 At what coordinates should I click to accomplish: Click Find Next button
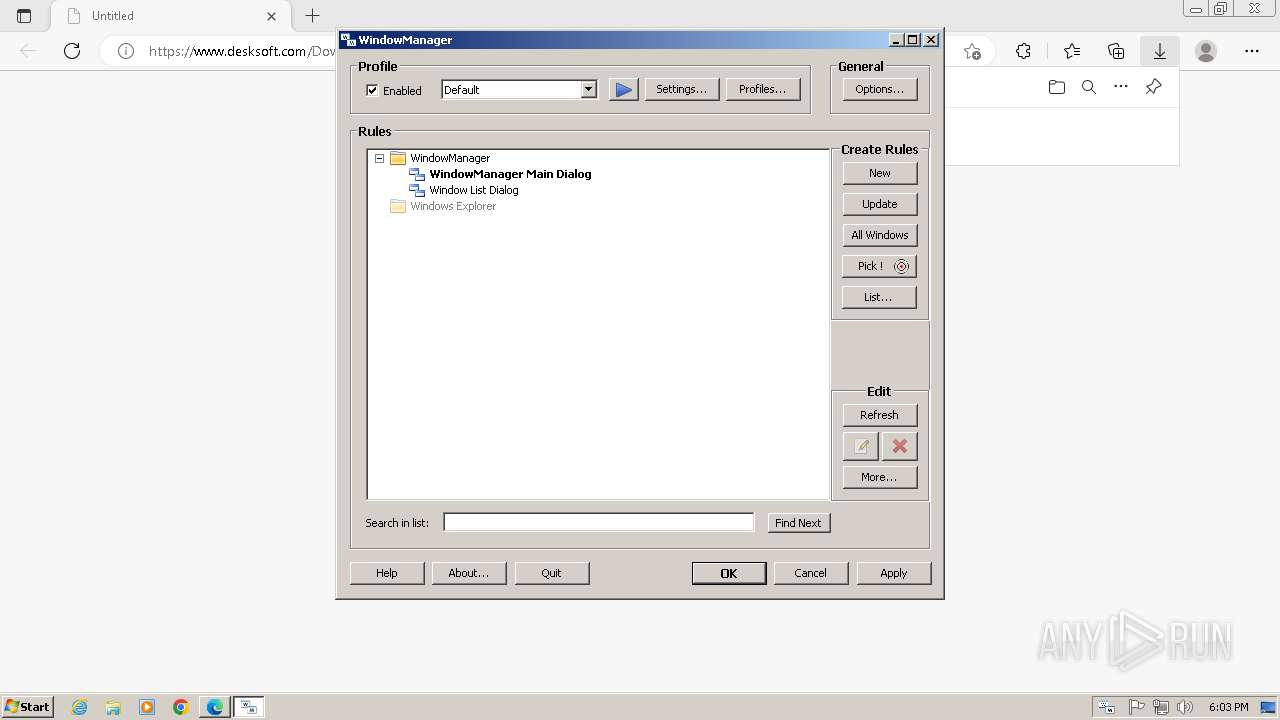click(798, 523)
